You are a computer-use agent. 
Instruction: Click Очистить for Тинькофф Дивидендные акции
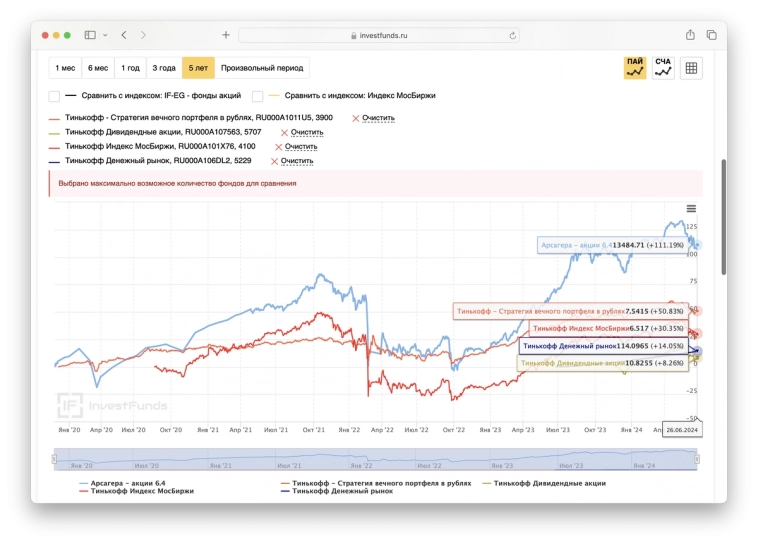tap(307, 132)
